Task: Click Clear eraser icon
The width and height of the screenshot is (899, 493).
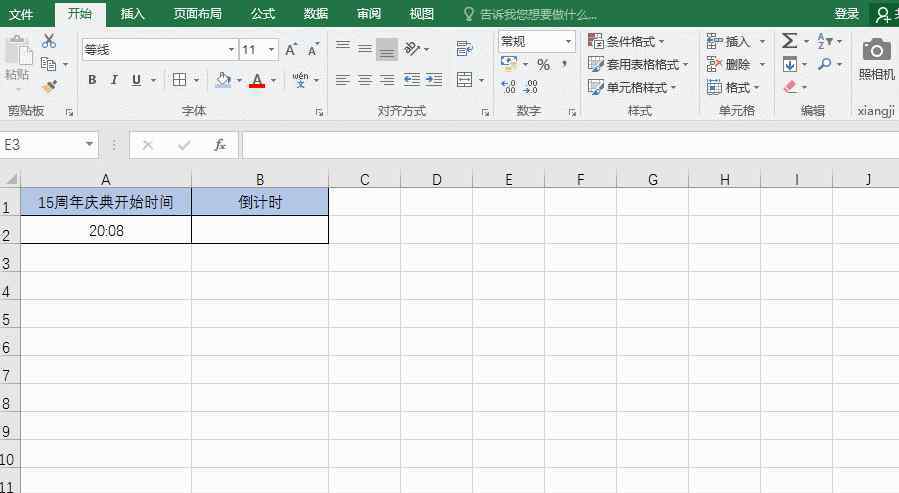Action: click(x=790, y=87)
